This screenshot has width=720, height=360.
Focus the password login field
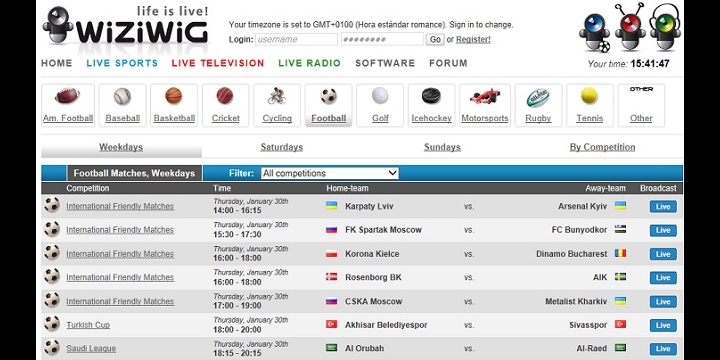(382, 39)
